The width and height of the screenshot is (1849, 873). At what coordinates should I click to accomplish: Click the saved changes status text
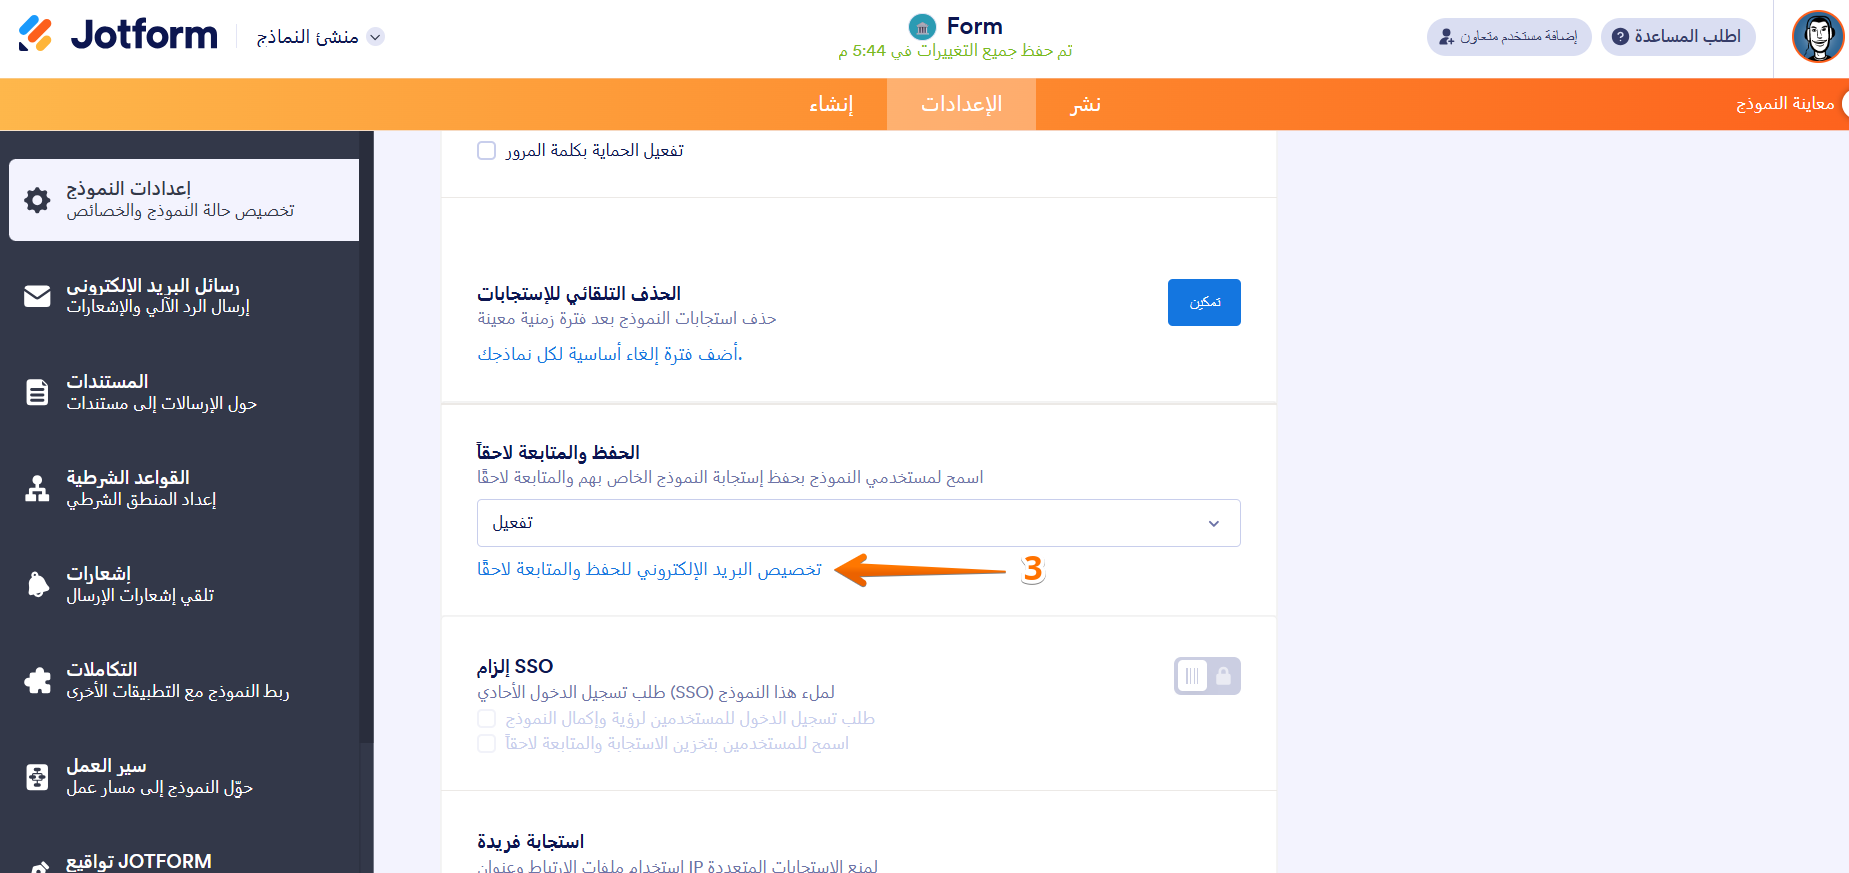click(x=955, y=51)
